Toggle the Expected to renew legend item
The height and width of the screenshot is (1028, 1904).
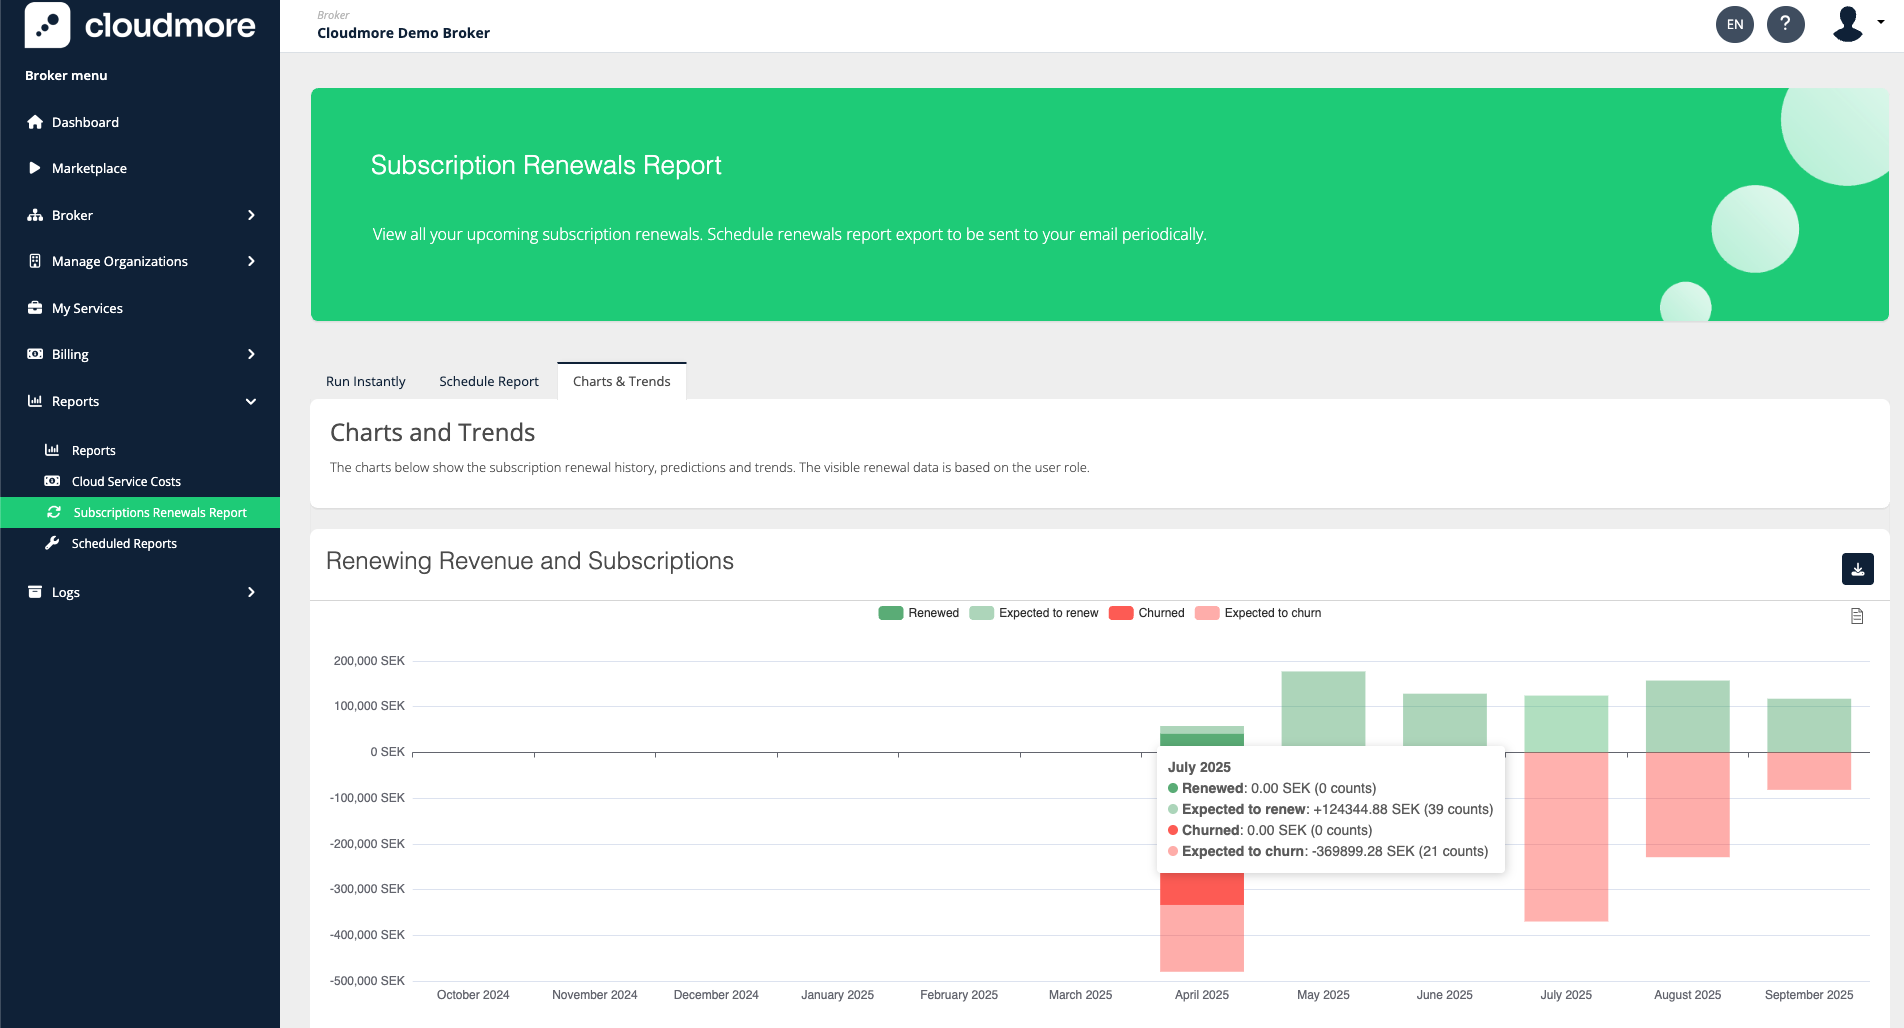click(1047, 613)
